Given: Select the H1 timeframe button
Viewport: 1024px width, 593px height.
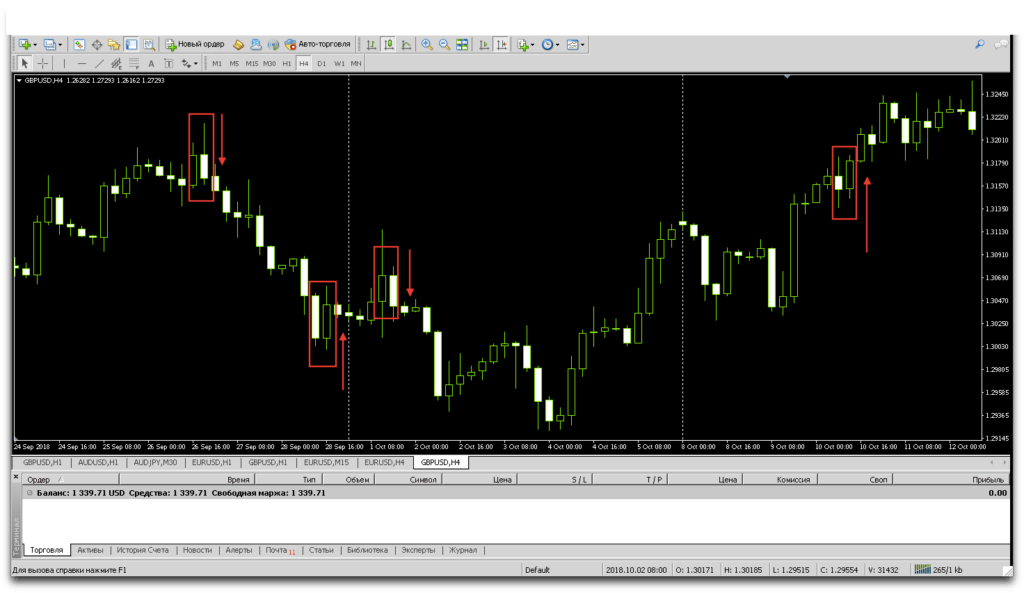Looking at the screenshot, I should (x=287, y=63).
